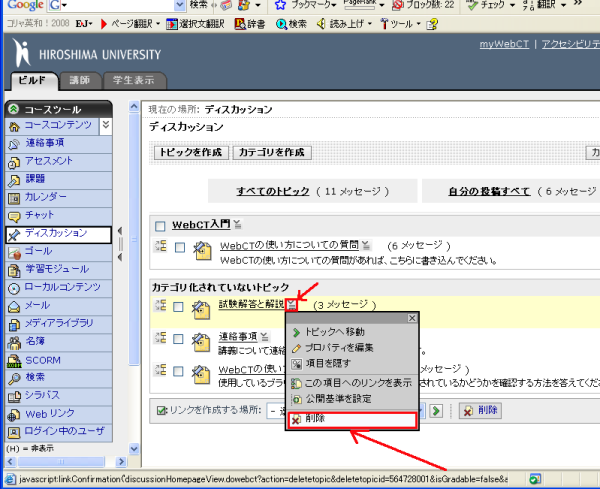Click the help icon in the translation toolbar
The width and height of the screenshot is (600, 489).
point(432,24)
